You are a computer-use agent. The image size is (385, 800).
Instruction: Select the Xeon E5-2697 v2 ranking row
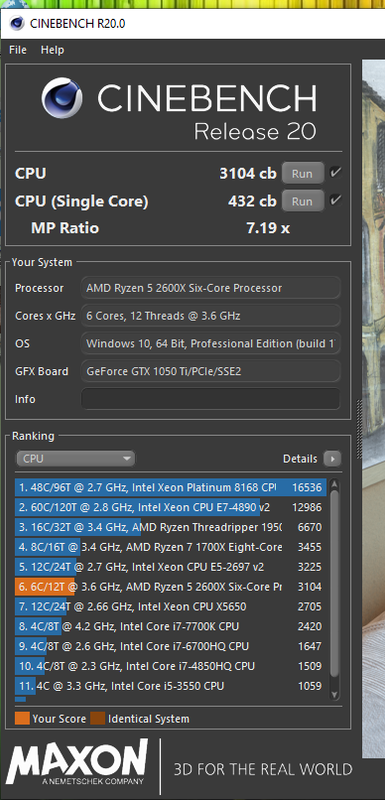(170, 567)
